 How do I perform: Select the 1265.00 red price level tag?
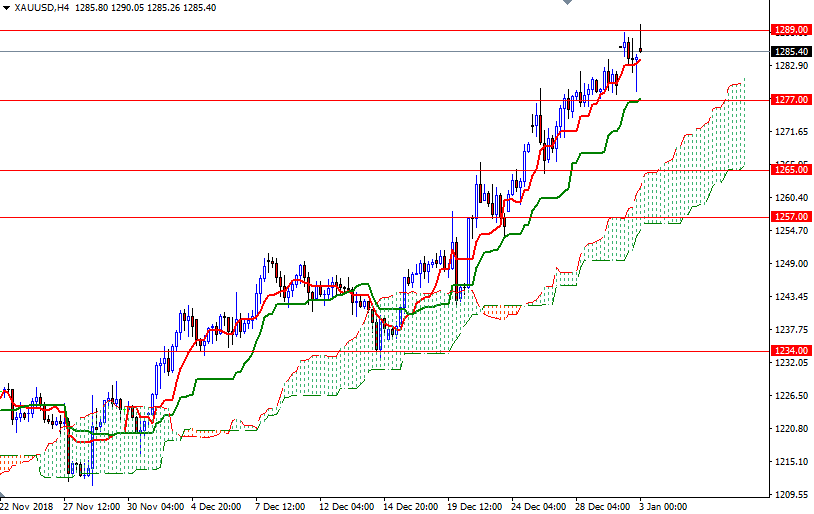791,170
